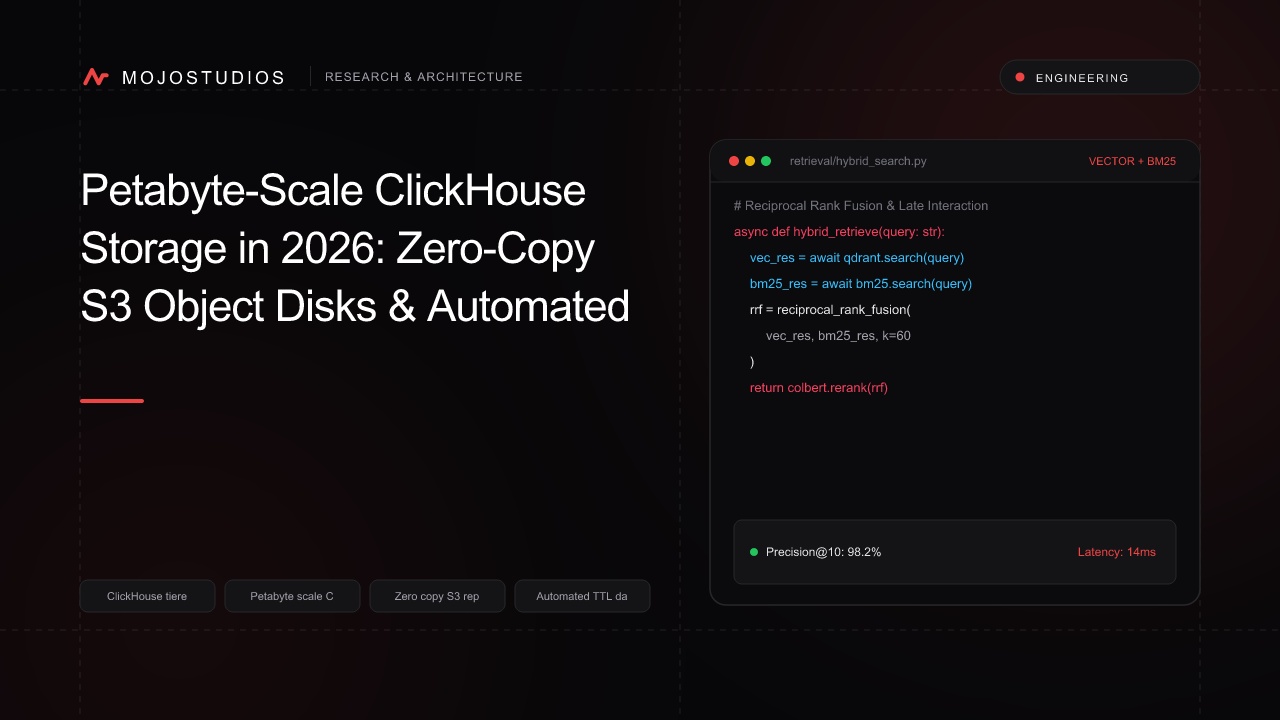Screen dimensions: 1280x720
Task: Choose the Zero copy S3 rep tag
Action: click(x=437, y=596)
